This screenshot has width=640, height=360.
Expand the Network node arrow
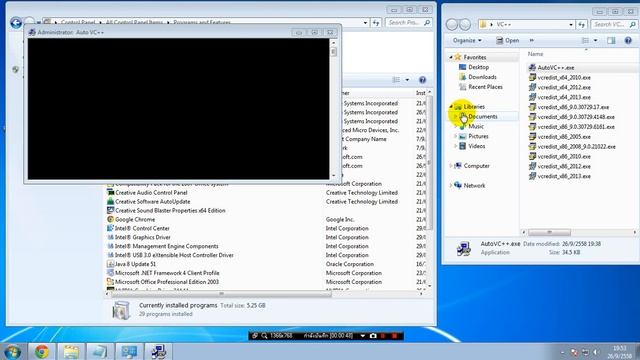[x=451, y=185]
